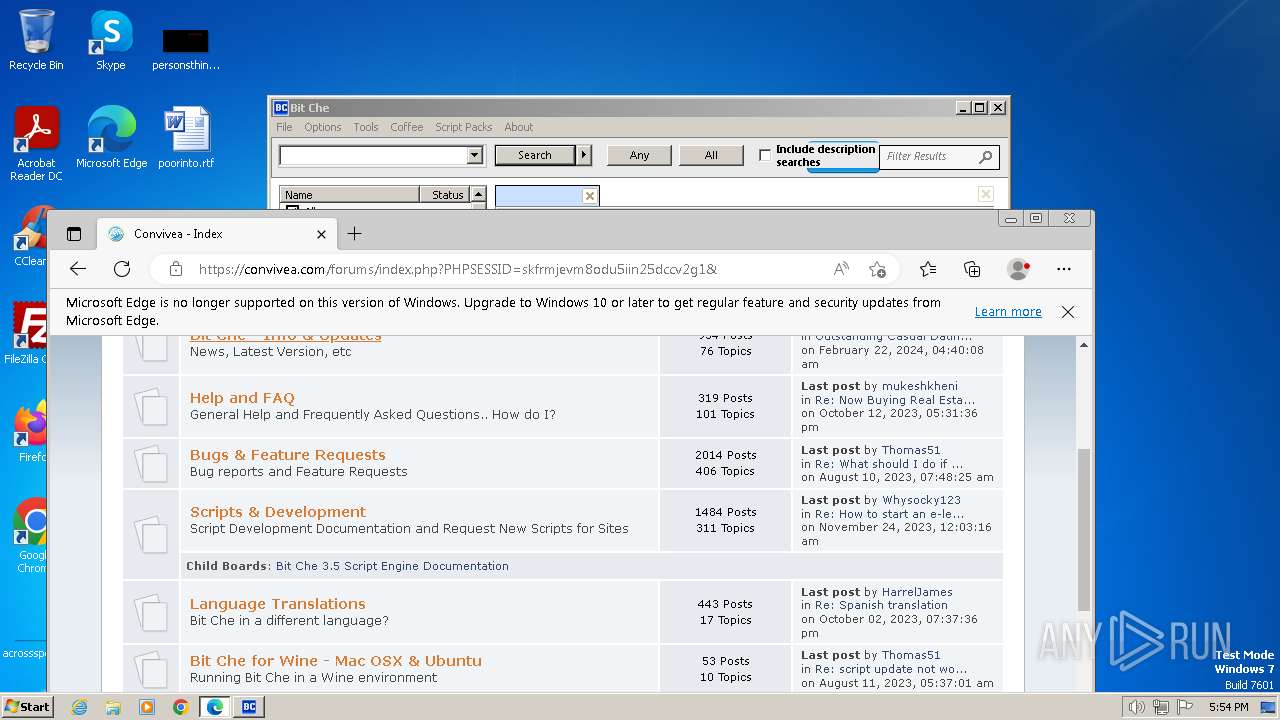This screenshot has width=1280, height=720.
Task: Open last post Re: Spanish translation
Action: [x=883, y=605]
